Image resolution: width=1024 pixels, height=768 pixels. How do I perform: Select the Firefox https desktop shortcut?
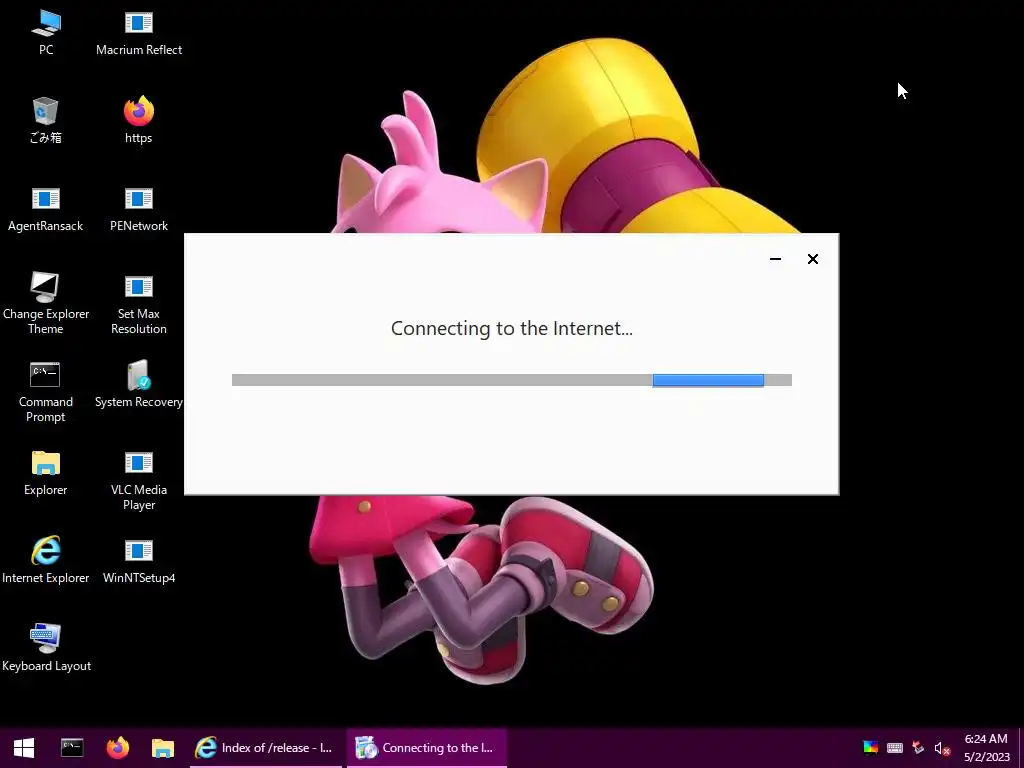click(138, 121)
